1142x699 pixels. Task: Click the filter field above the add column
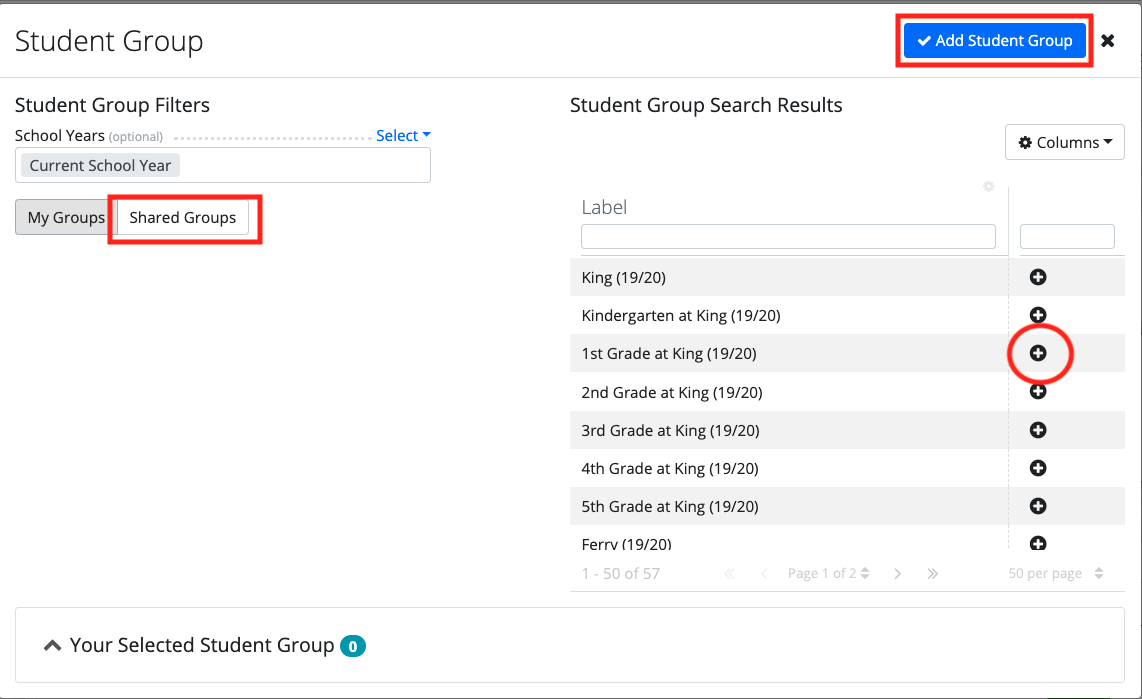click(1067, 237)
